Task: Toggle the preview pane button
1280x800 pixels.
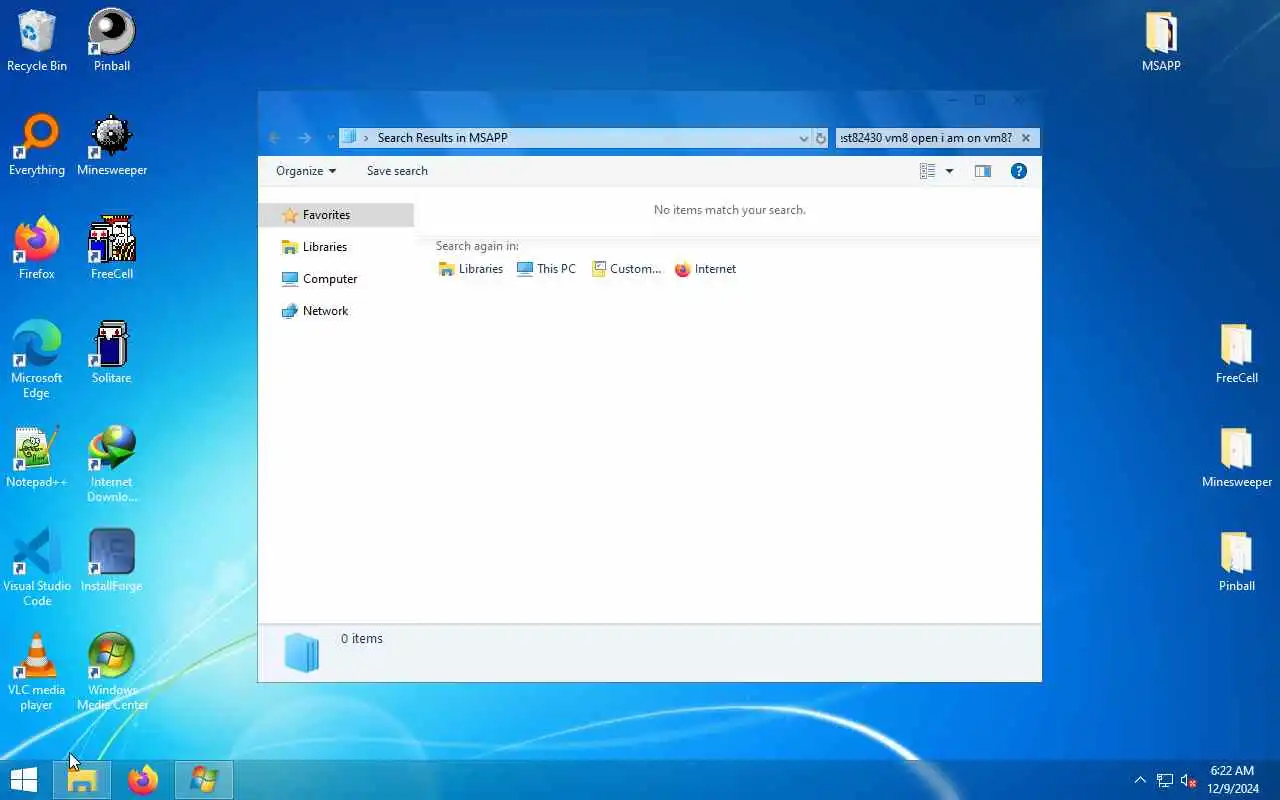Action: click(983, 171)
